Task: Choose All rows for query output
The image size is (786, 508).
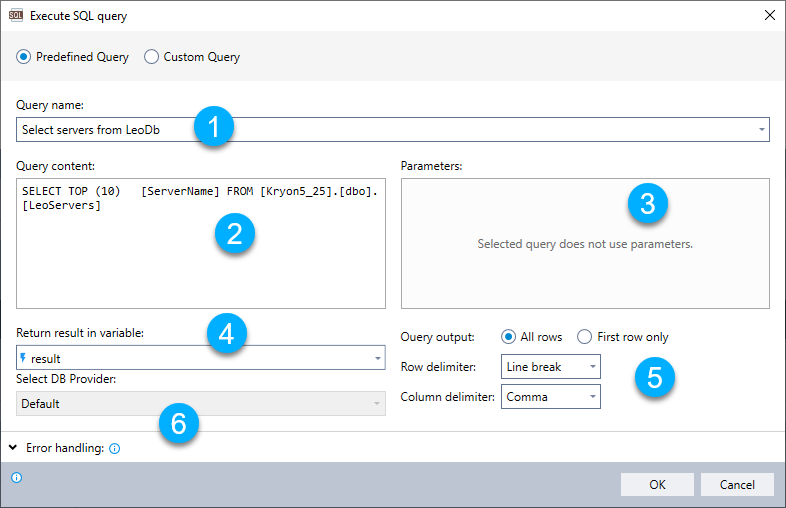Action: click(x=509, y=337)
